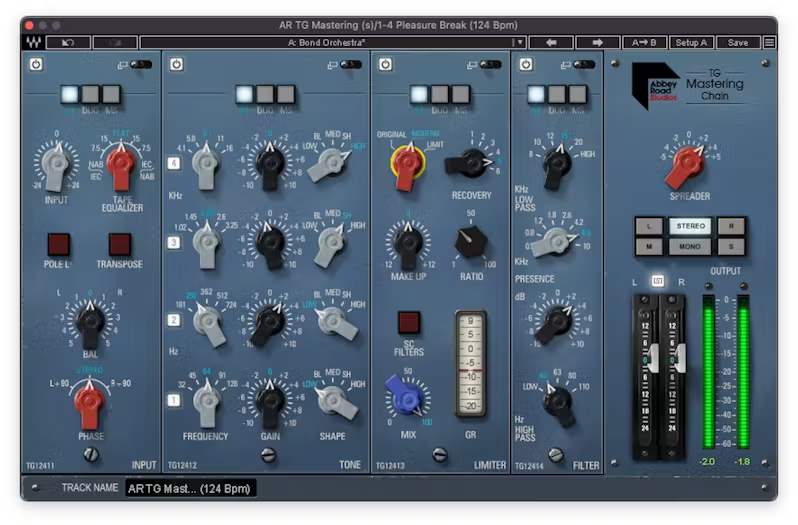Viewport: 798px width, 525px height.
Task: Click the band 4 frequency knob in KHz
Action: click(206, 164)
